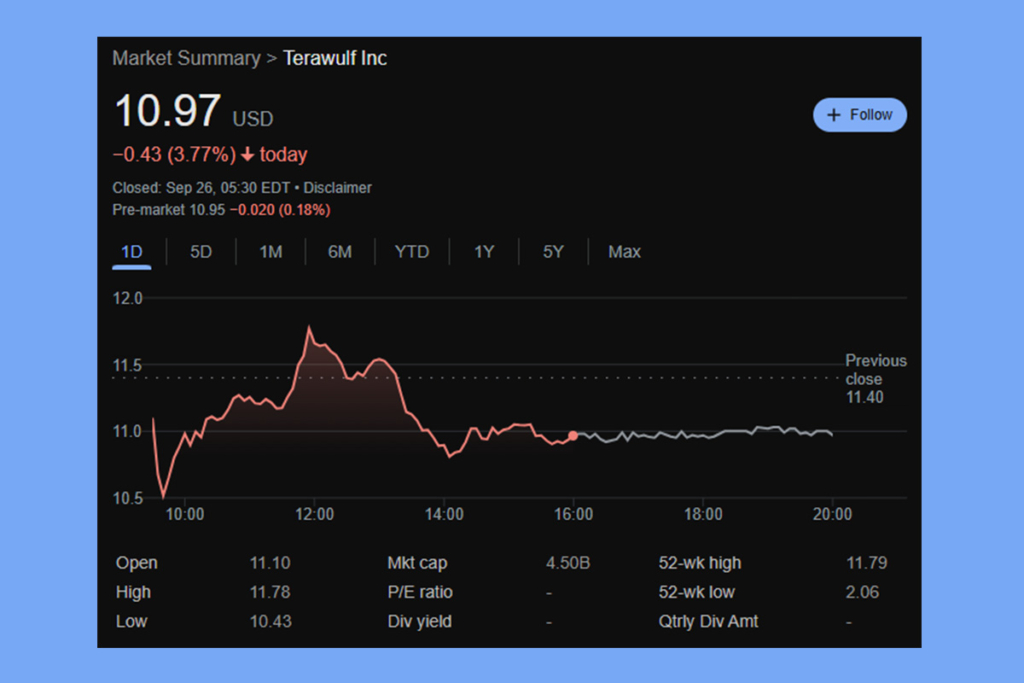Viewport: 1024px width, 683px height.
Task: Click the Terawulf Inc title
Action: coord(335,59)
